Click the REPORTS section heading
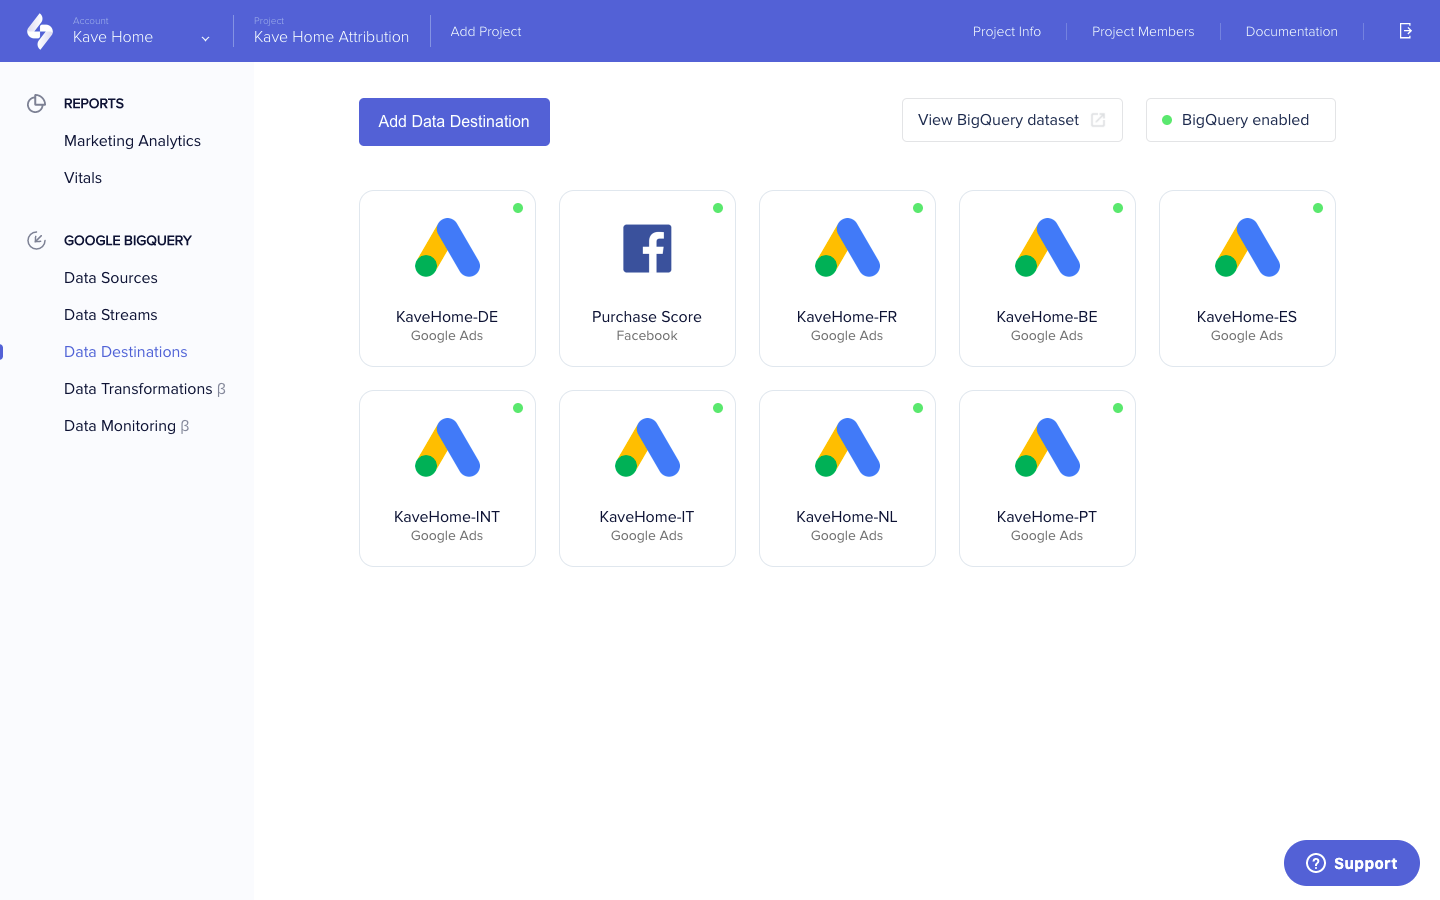 click(x=94, y=103)
